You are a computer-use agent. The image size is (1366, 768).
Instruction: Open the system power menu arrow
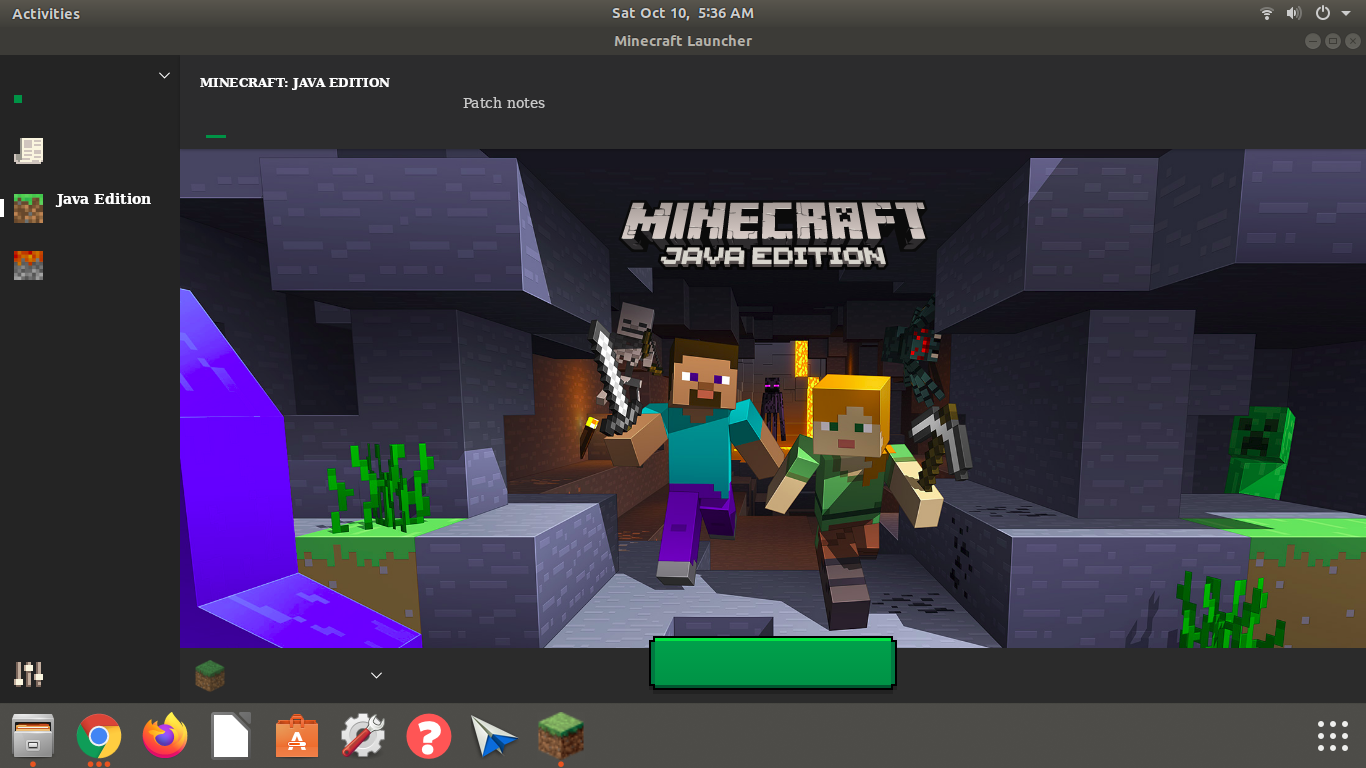pyautogui.click(x=1346, y=14)
